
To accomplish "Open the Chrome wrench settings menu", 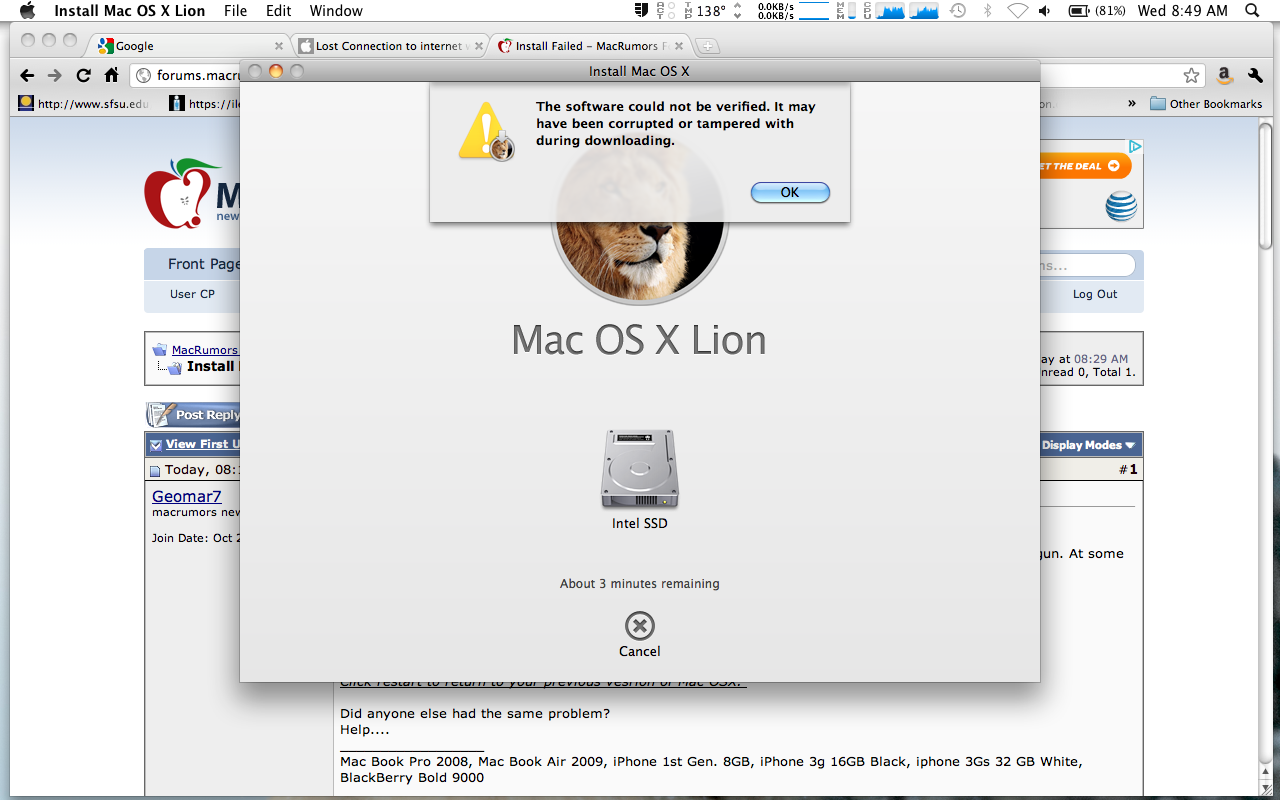I will click(1256, 75).
